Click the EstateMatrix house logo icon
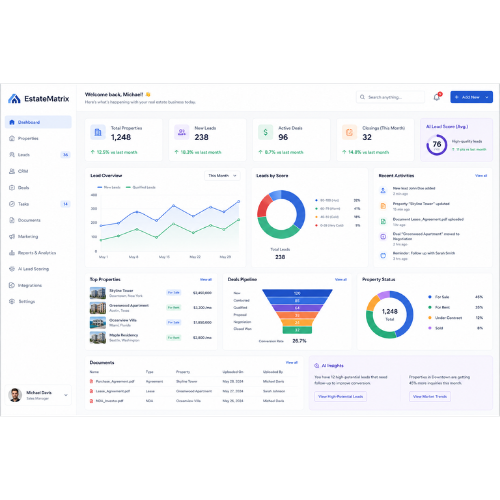The image size is (500, 500). pyautogui.click(x=14, y=98)
